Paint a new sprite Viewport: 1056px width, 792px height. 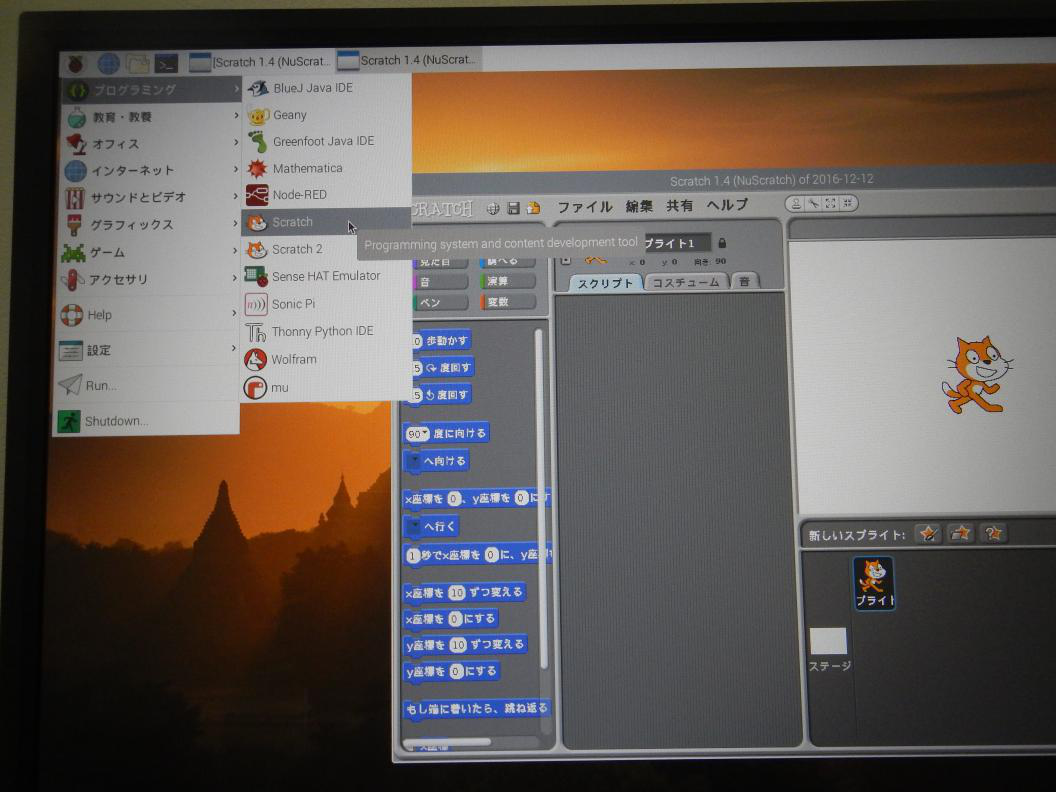tap(928, 534)
